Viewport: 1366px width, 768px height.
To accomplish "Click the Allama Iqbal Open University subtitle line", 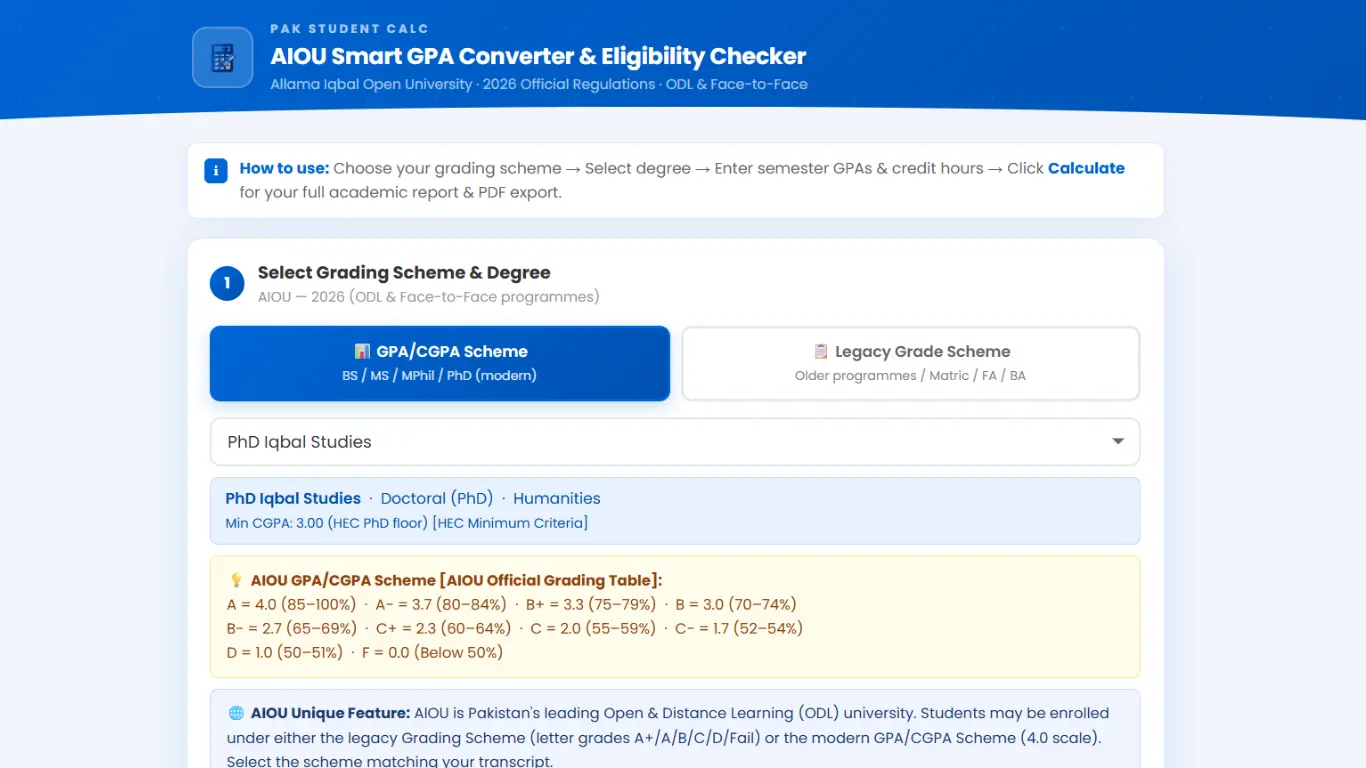I will click(x=538, y=85).
